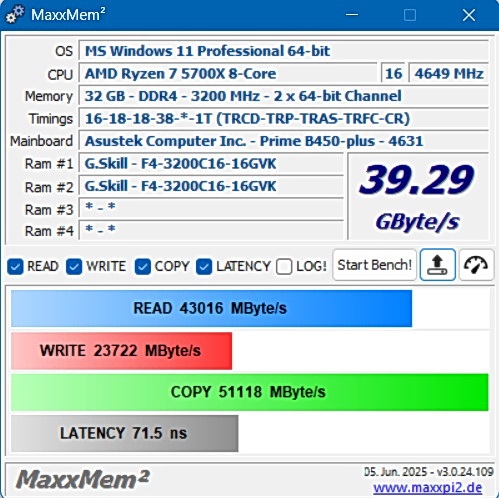The height and width of the screenshot is (498, 499).
Task: Open the speedometer gauge icon button
Action: [476, 265]
